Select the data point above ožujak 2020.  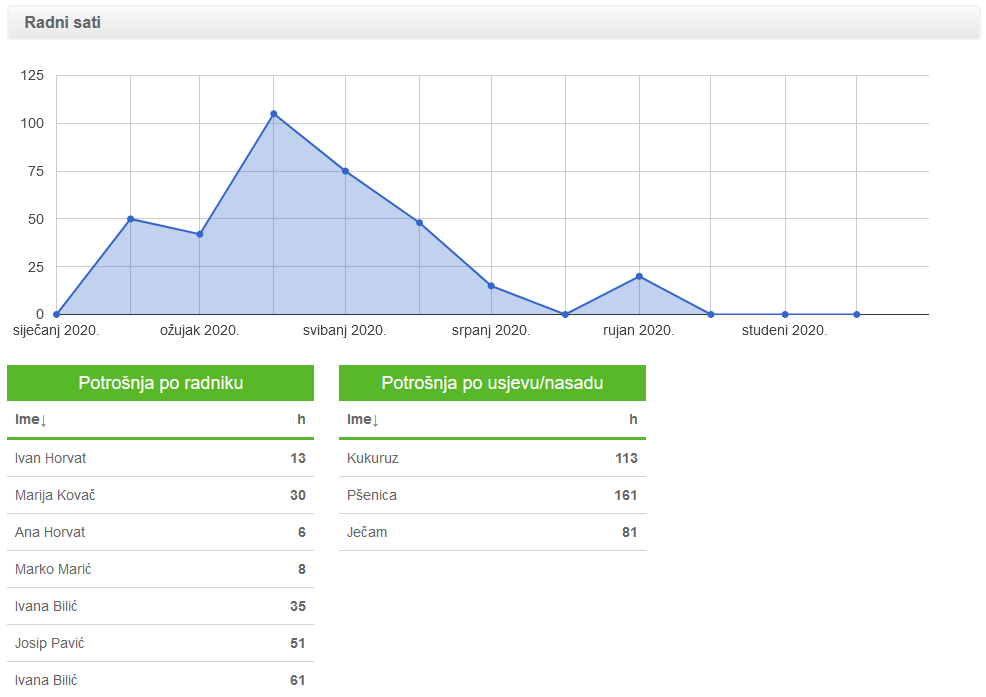(x=200, y=234)
